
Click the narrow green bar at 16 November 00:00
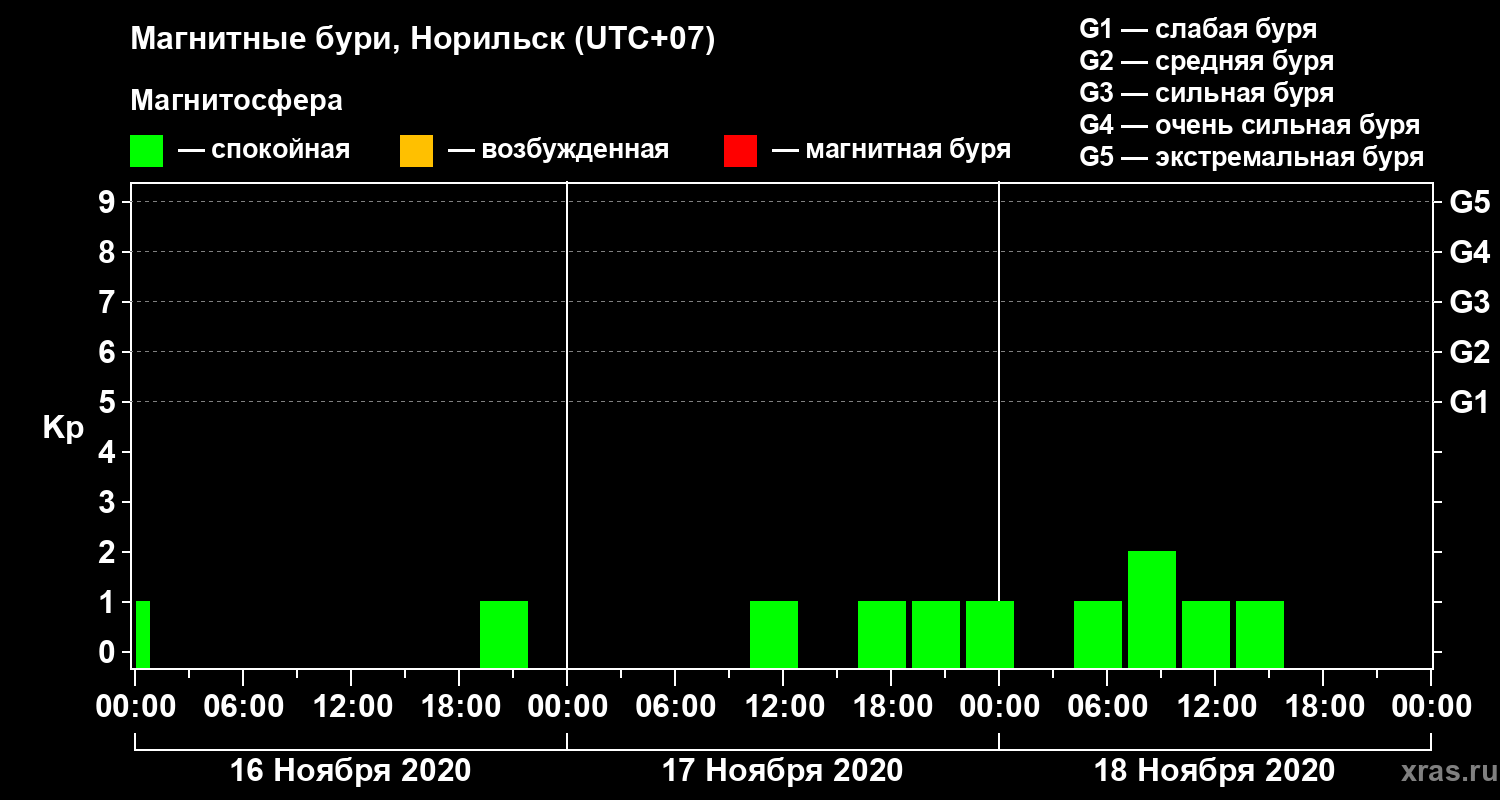click(143, 634)
